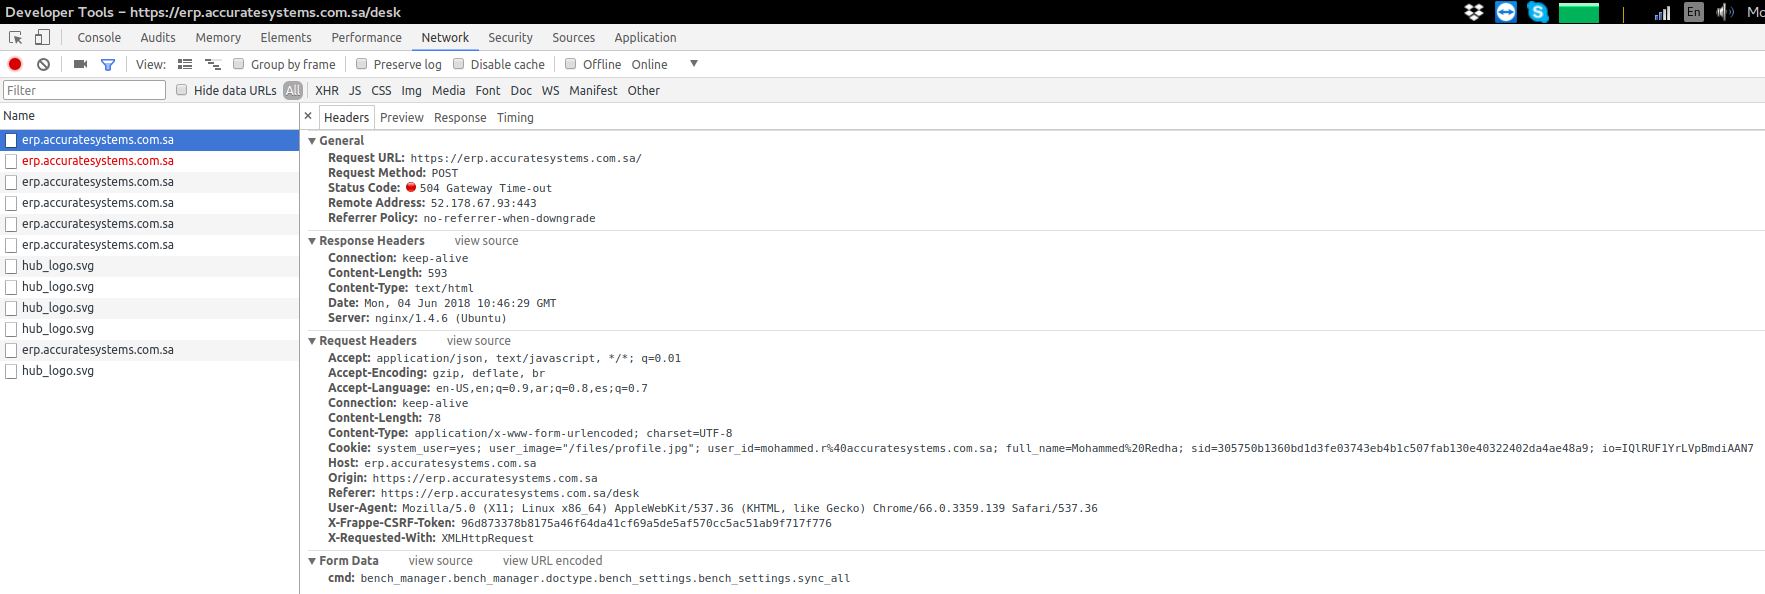Select the last hub_logo.svg request

coord(150,371)
